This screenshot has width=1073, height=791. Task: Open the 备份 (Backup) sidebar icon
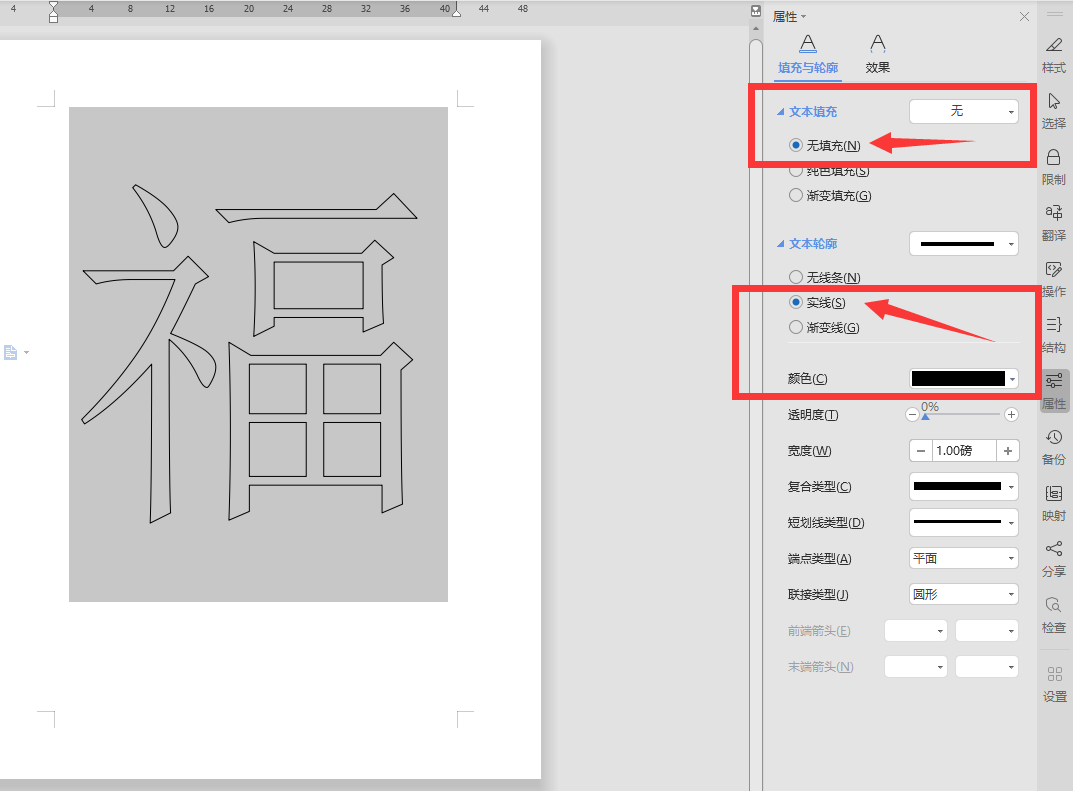pos(1054,448)
